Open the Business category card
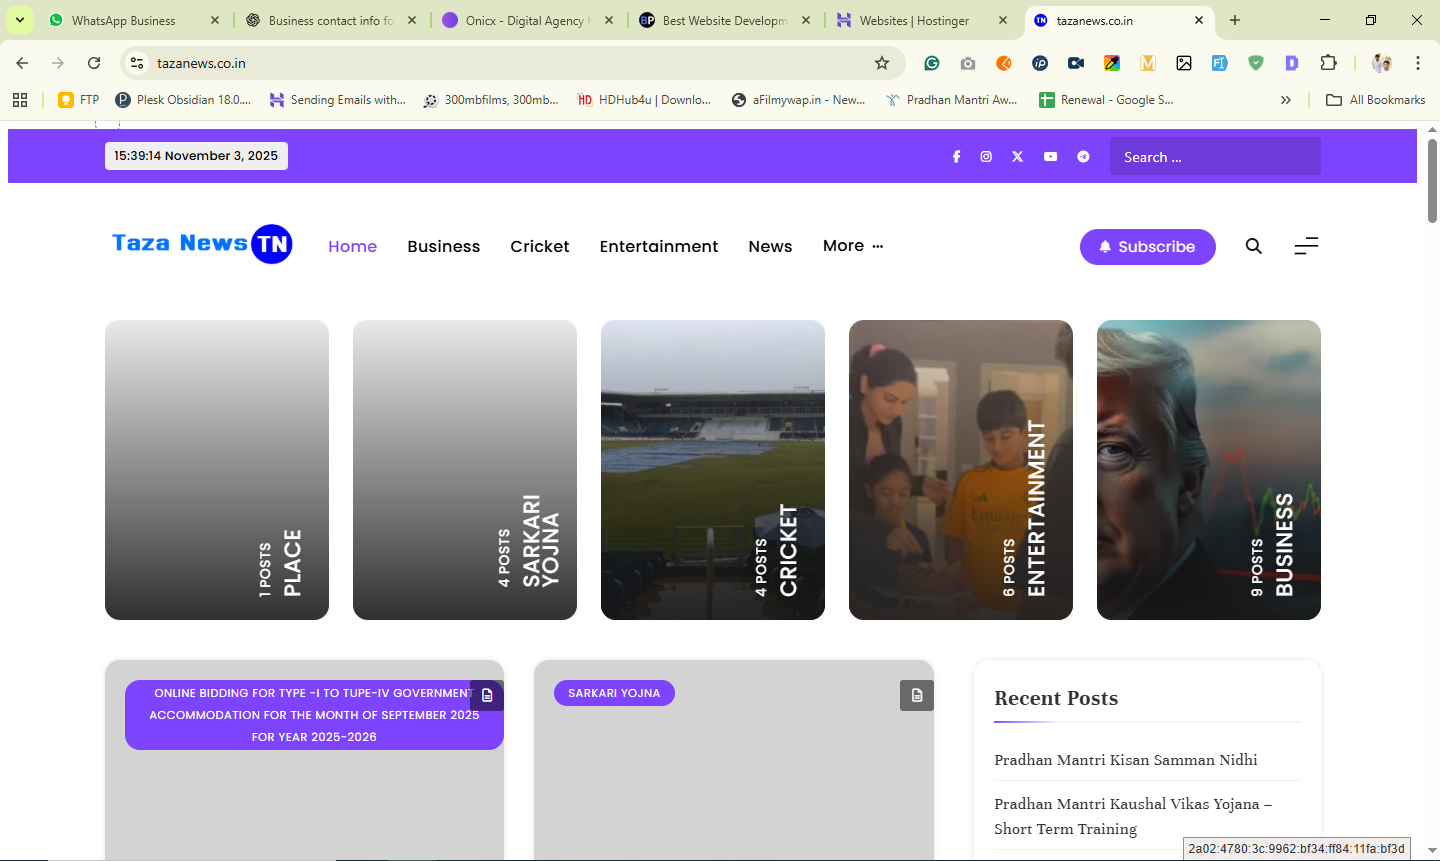 pos(1208,470)
